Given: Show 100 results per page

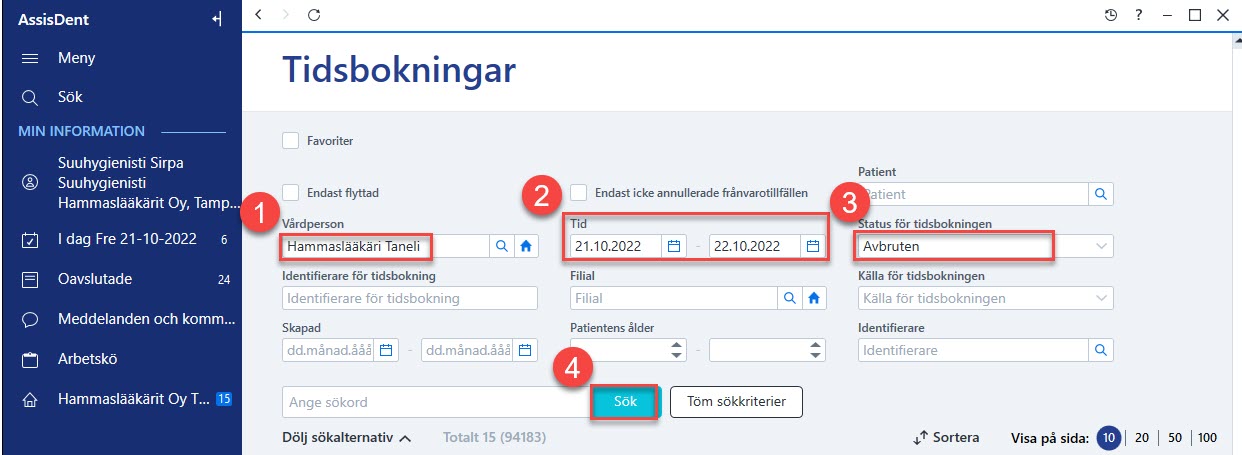Looking at the screenshot, I should tap(1207, 438).
